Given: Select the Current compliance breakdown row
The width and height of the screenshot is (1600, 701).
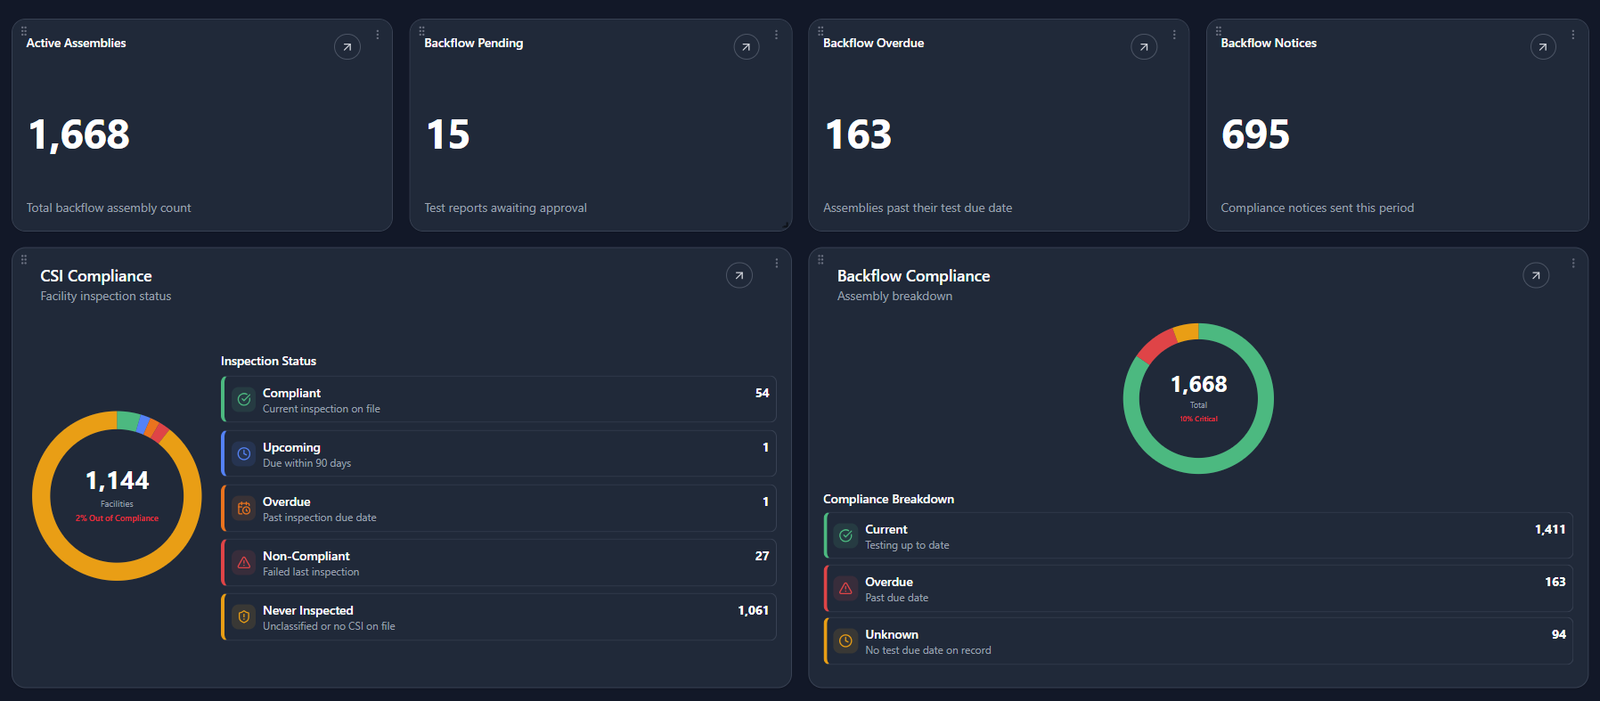Looking at the screenshot, I should coord(1198,536).
